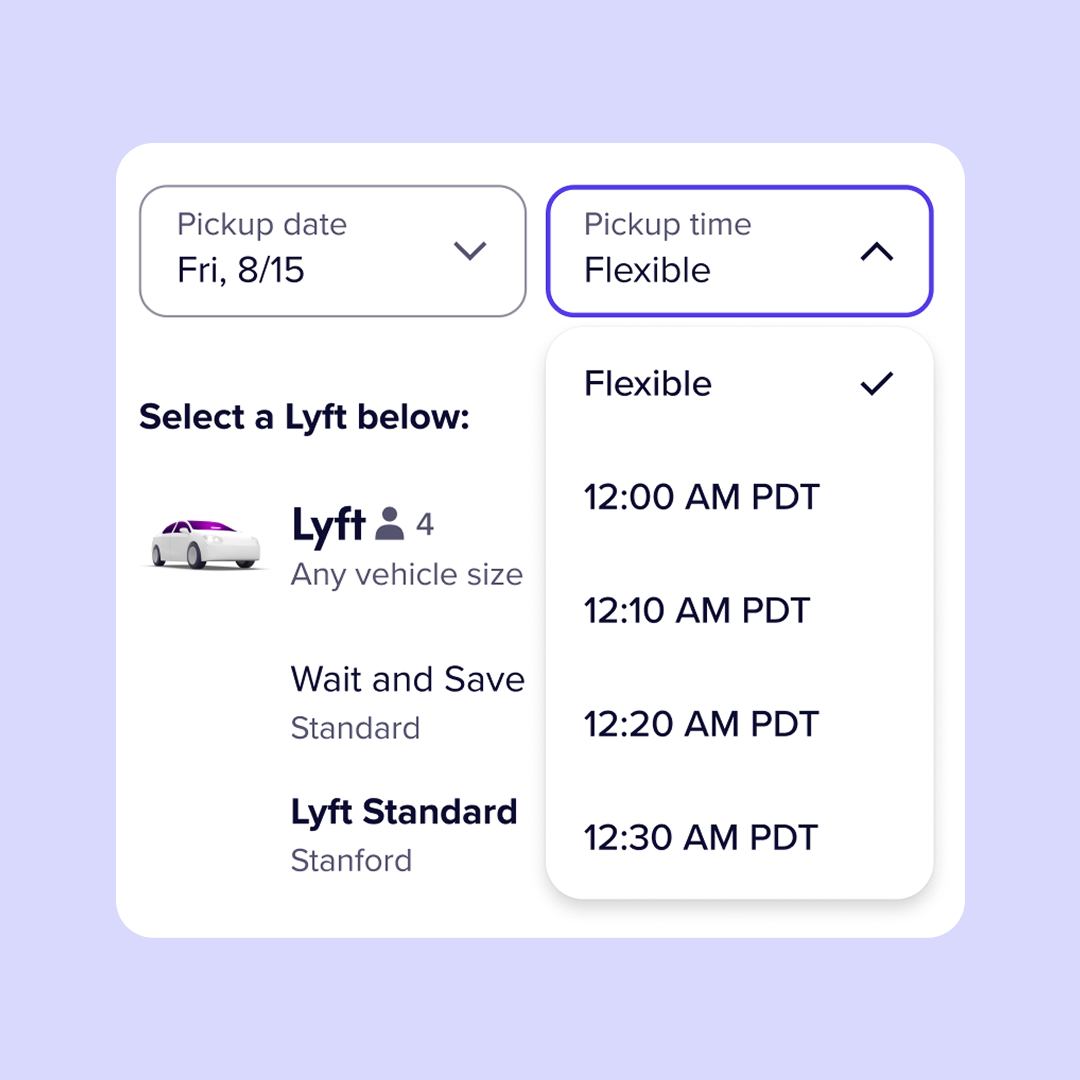Click the checkmark beside Flexible
This screenshot has height=1080, width=1080.
tap(876, 383)
